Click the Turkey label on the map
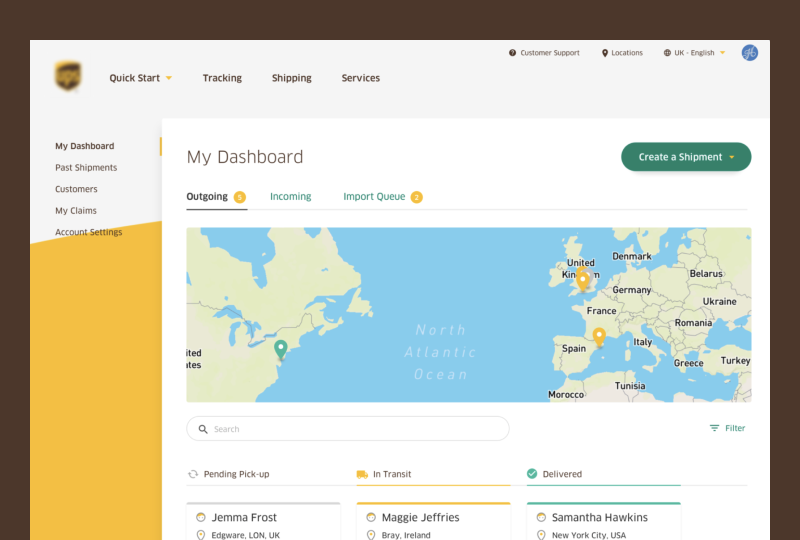The image size is (800, 540). (x=735, y=360)
